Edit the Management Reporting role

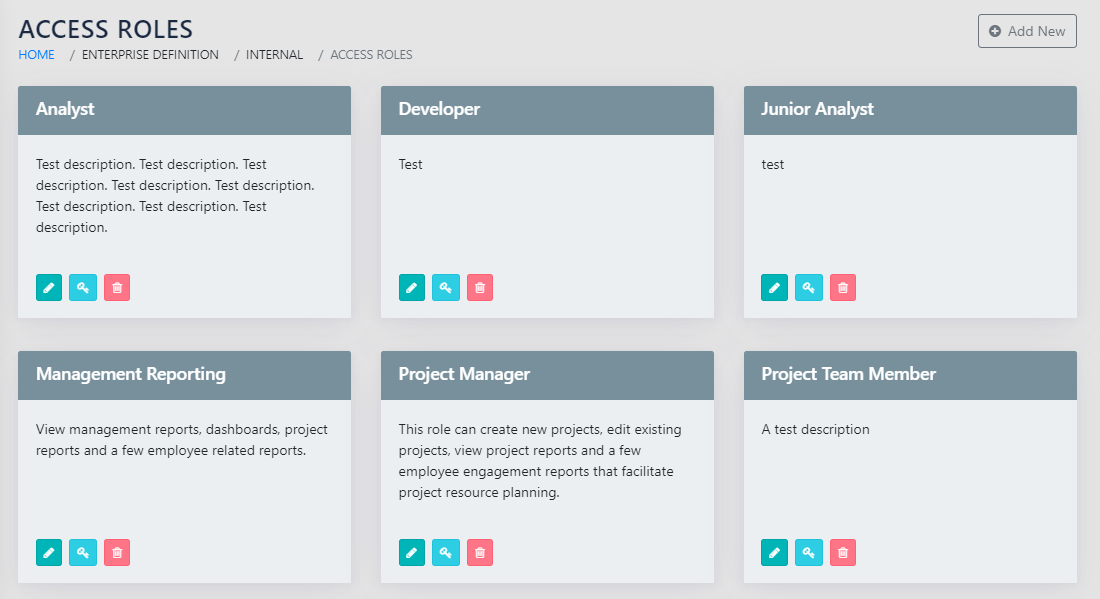49,553
